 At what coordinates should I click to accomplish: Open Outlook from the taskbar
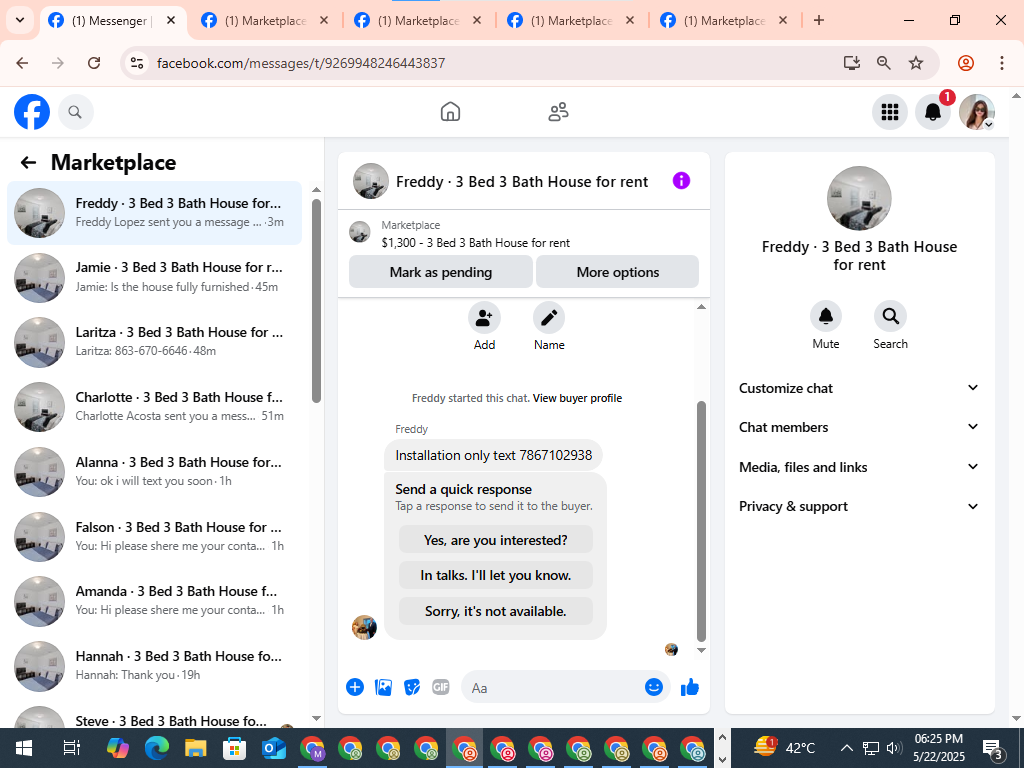[272, 748]
